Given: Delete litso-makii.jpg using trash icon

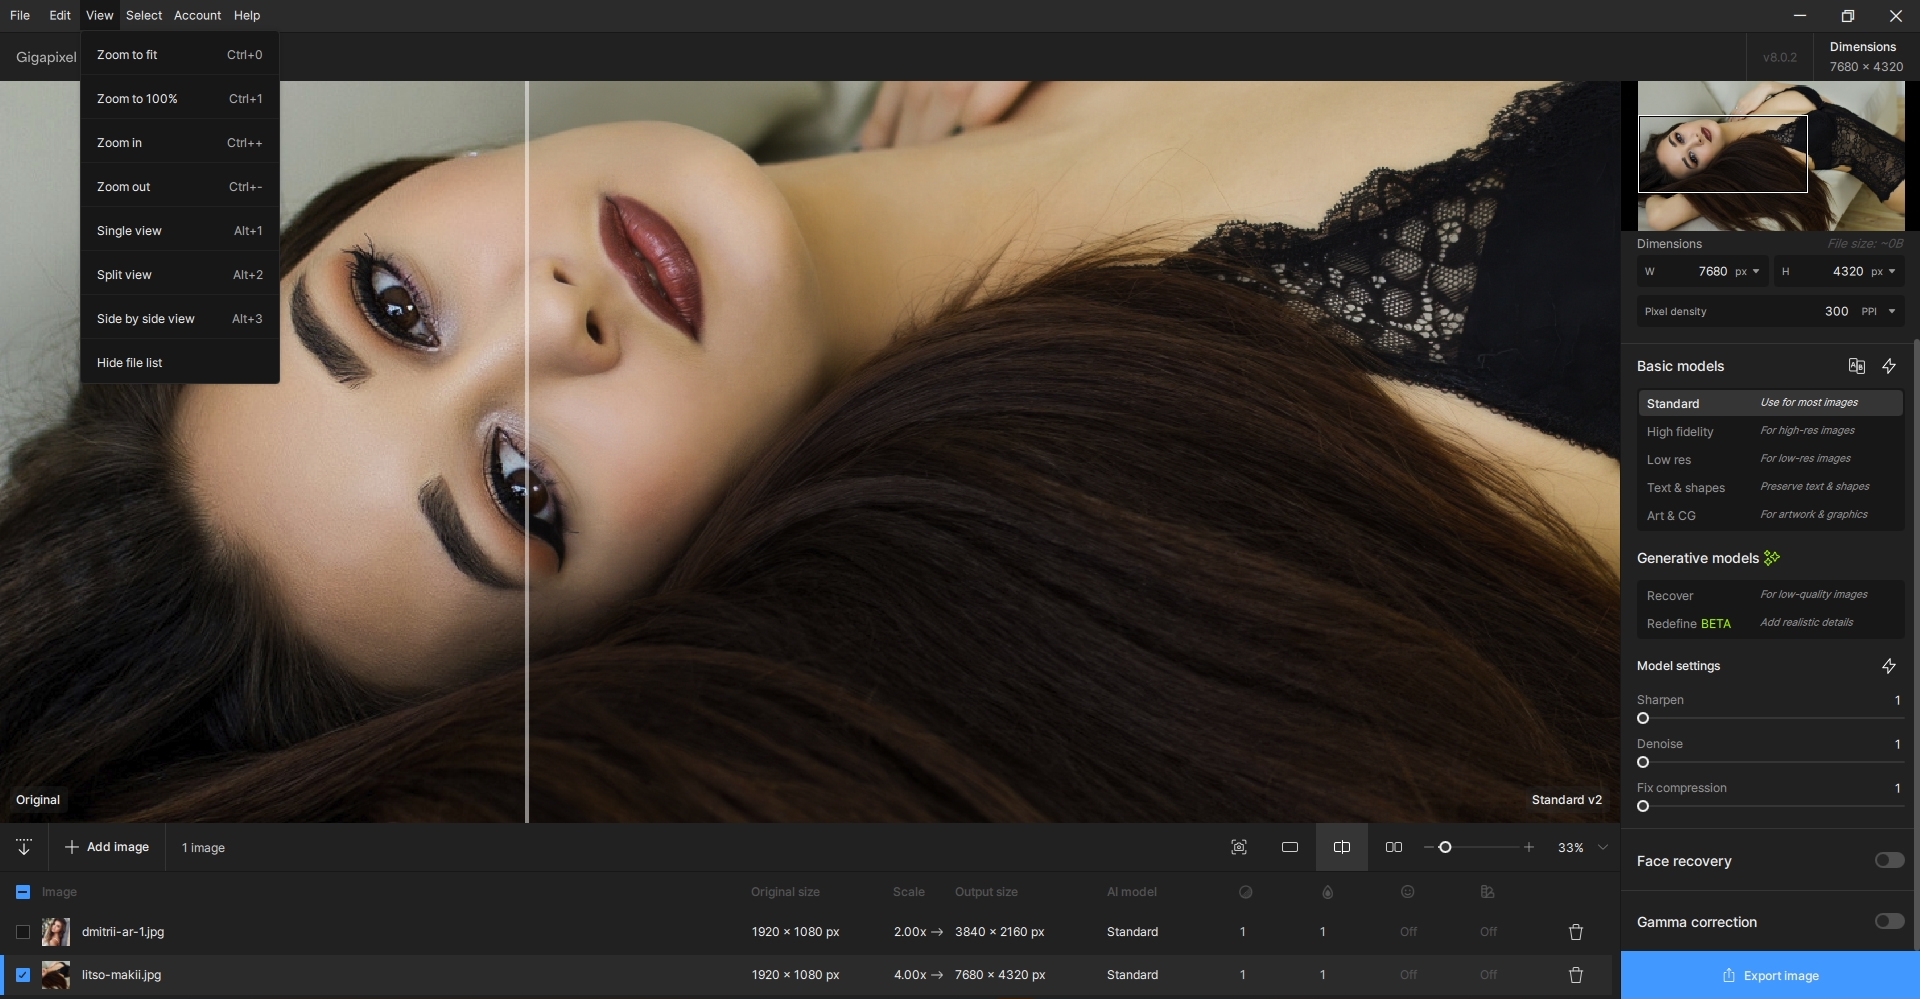Looking at the screenshot, I should 1576,975.
